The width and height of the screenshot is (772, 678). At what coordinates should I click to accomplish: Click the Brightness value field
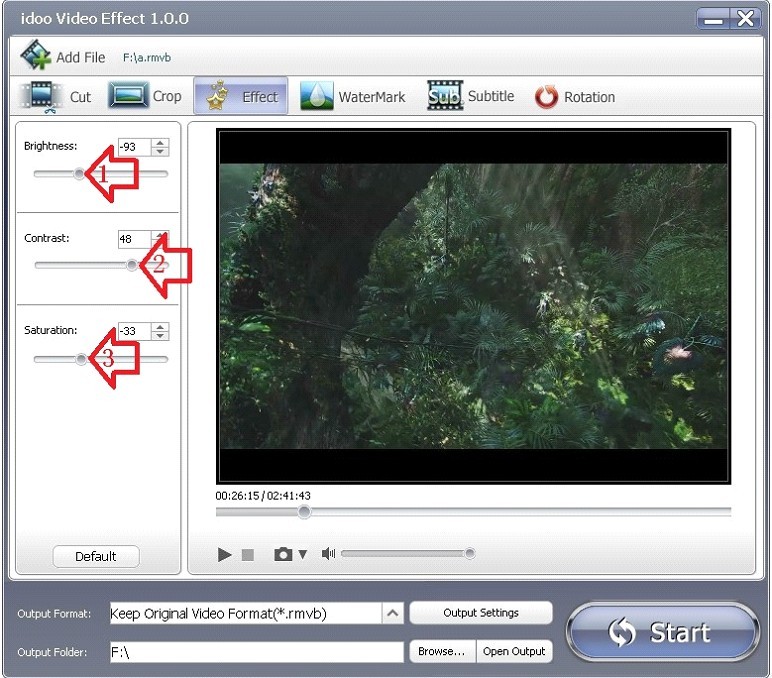pos(134,147)
